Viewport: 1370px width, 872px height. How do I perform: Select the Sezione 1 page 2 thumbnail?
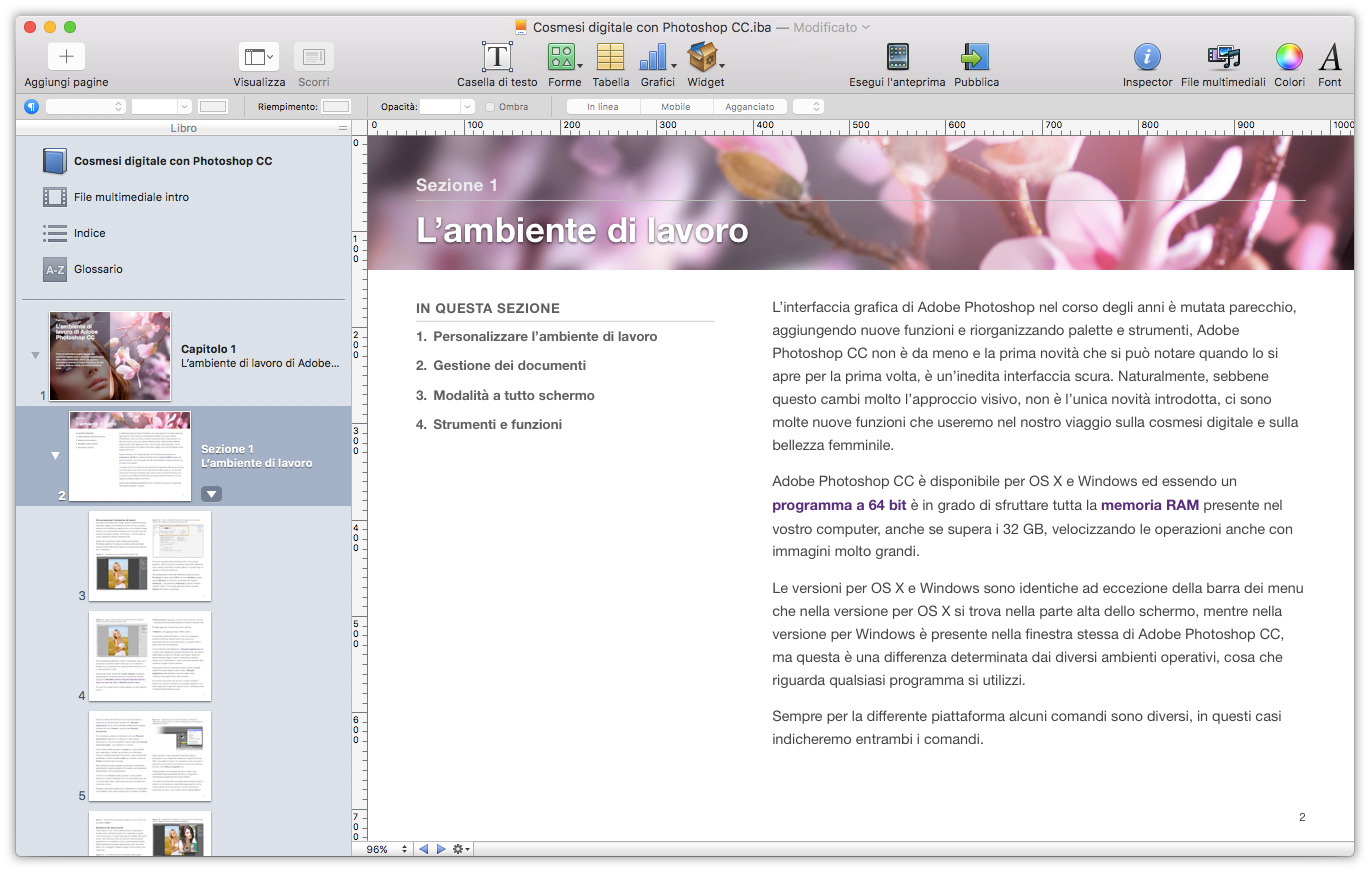tap(130, 456)
